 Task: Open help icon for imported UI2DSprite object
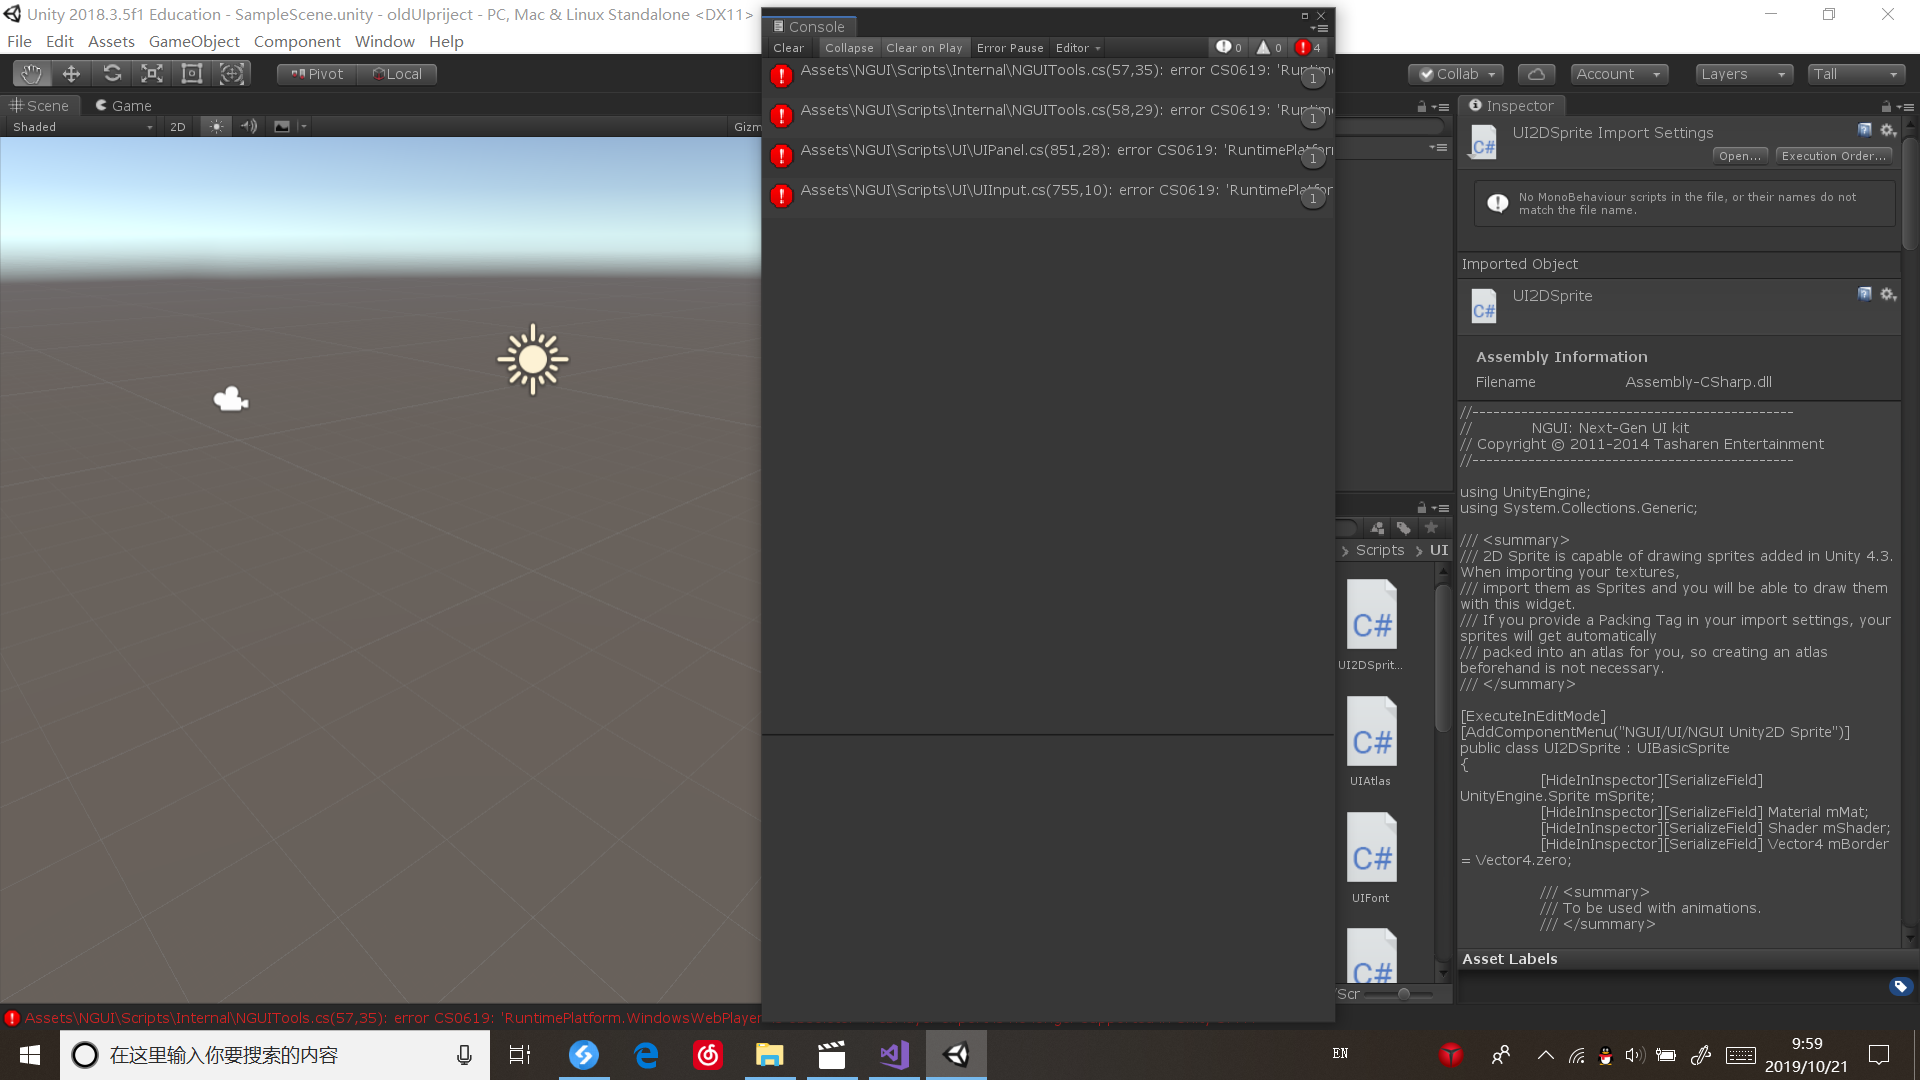pos(1864,294)
